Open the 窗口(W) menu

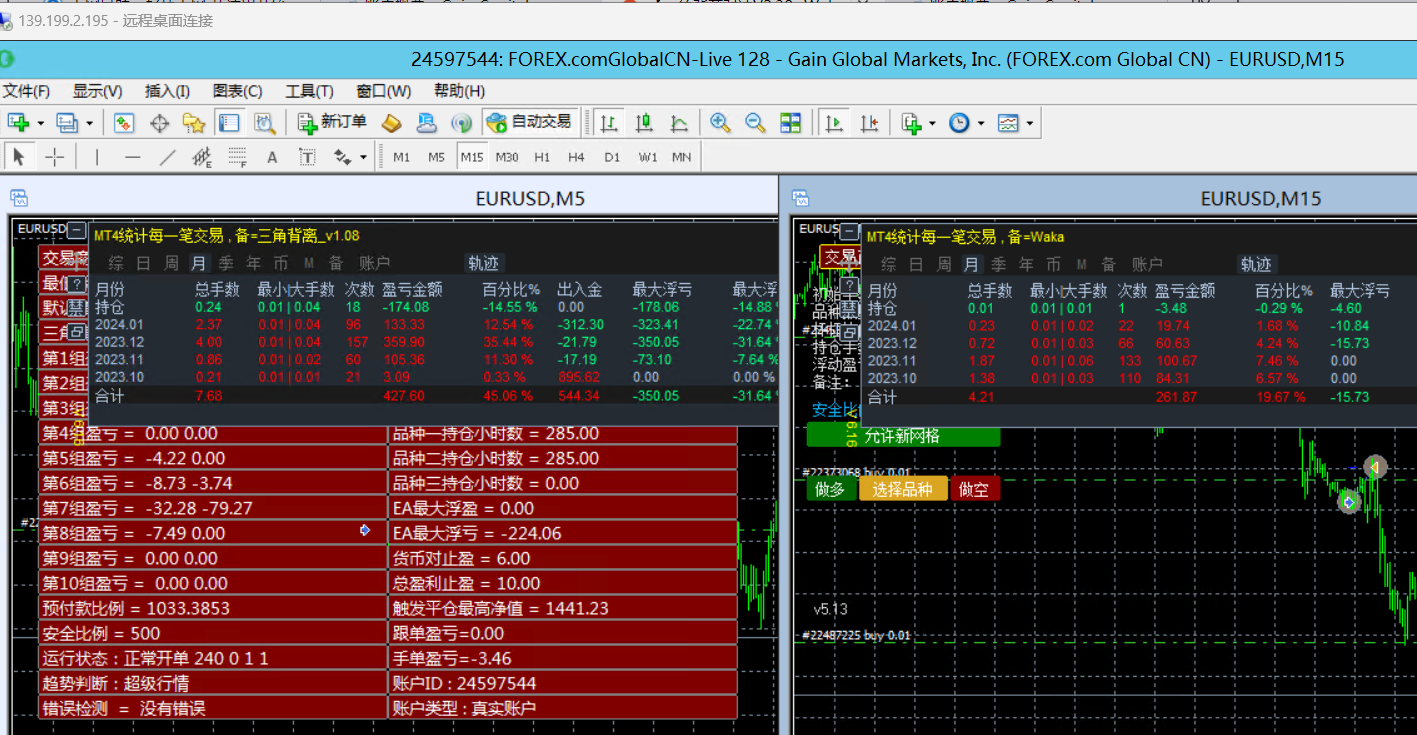384,91
